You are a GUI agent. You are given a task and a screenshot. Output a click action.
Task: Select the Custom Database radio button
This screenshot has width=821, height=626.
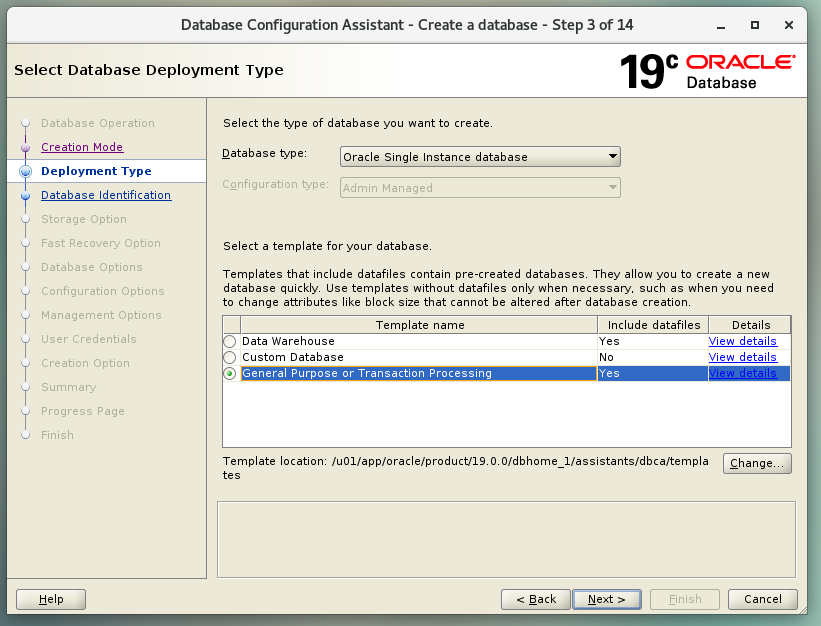pyautogui.click(x=230, y=358)
